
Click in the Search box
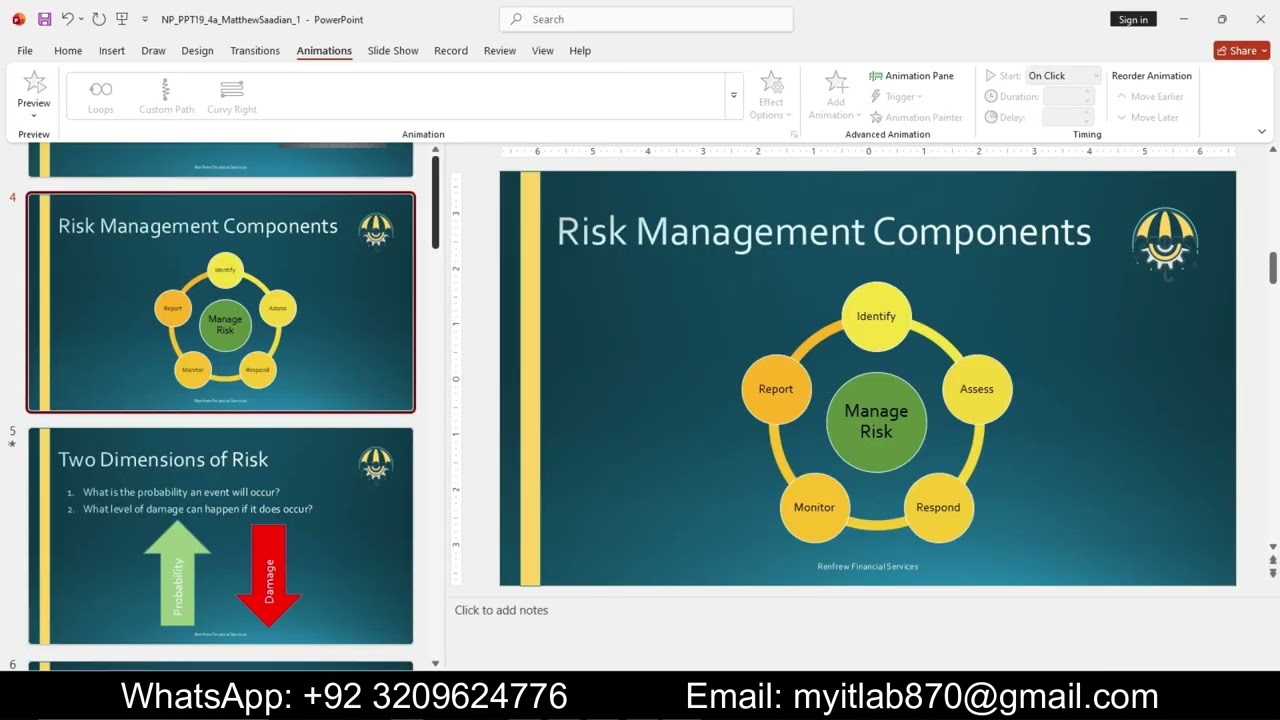(x=646, y=19)
